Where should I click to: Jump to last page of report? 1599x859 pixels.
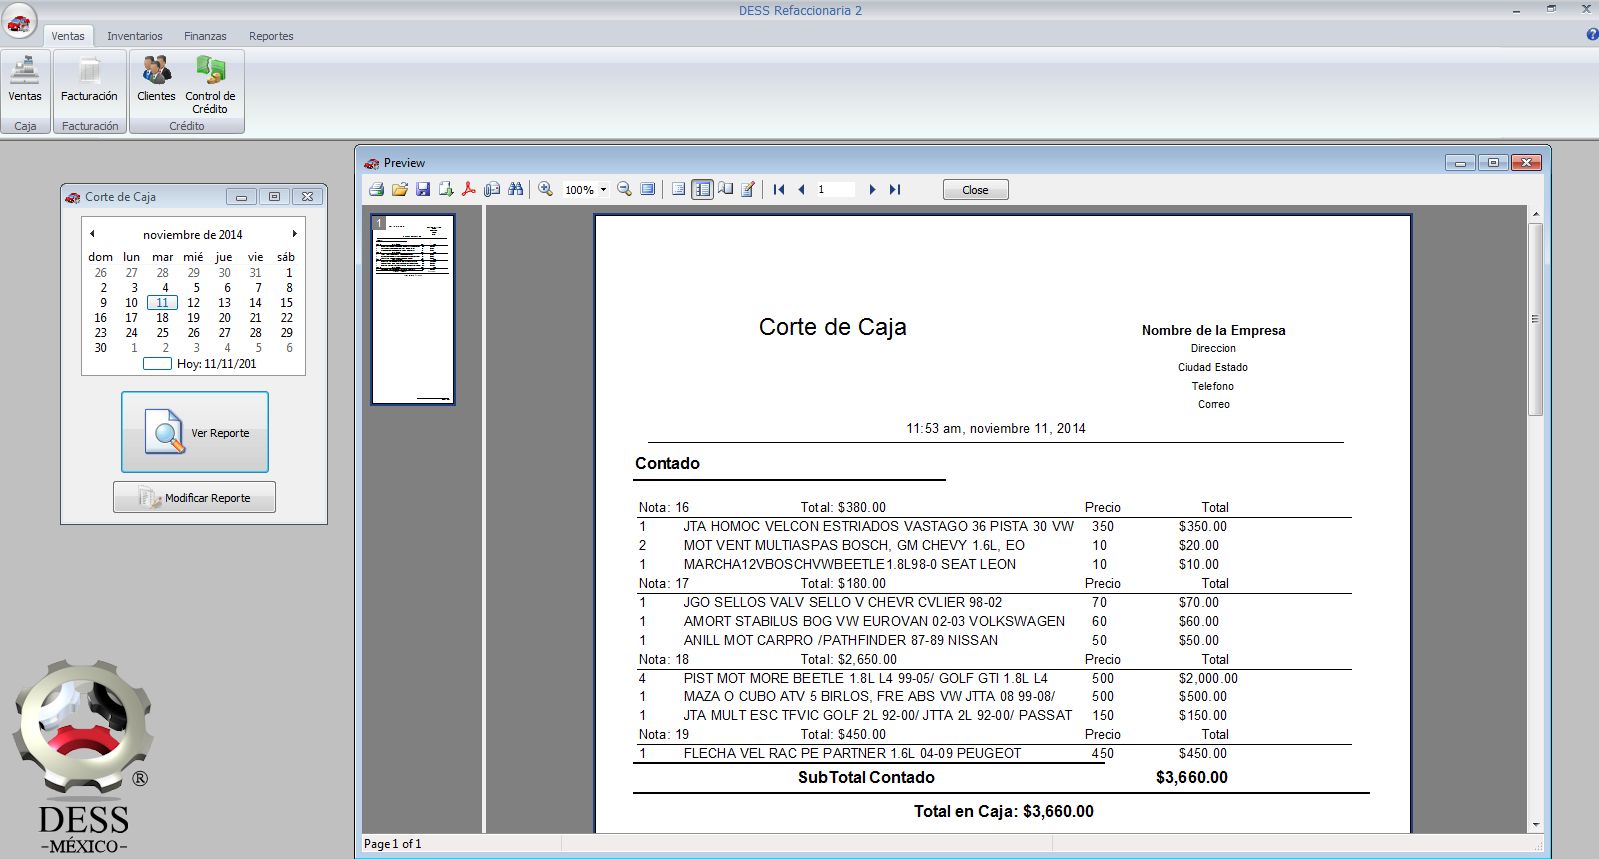895,189
